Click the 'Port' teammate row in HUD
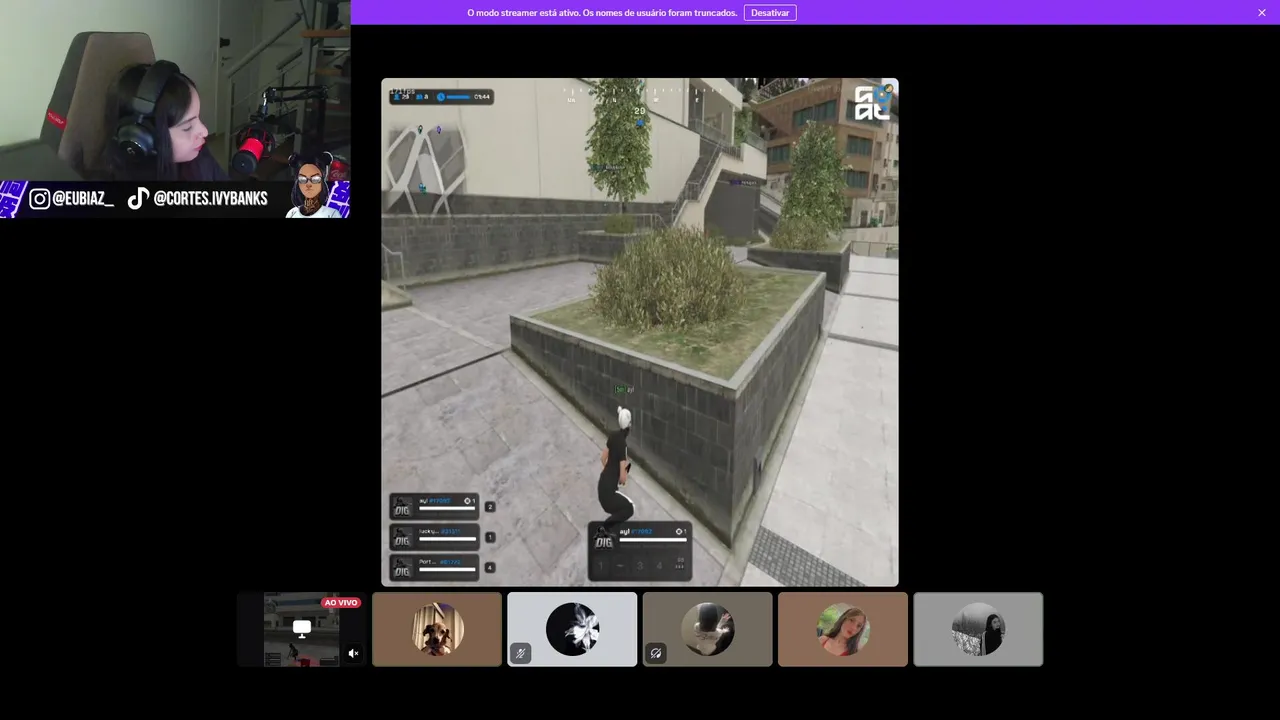Image resolution: width=1280 pixels, height=720 pixels. click(434, 567)
